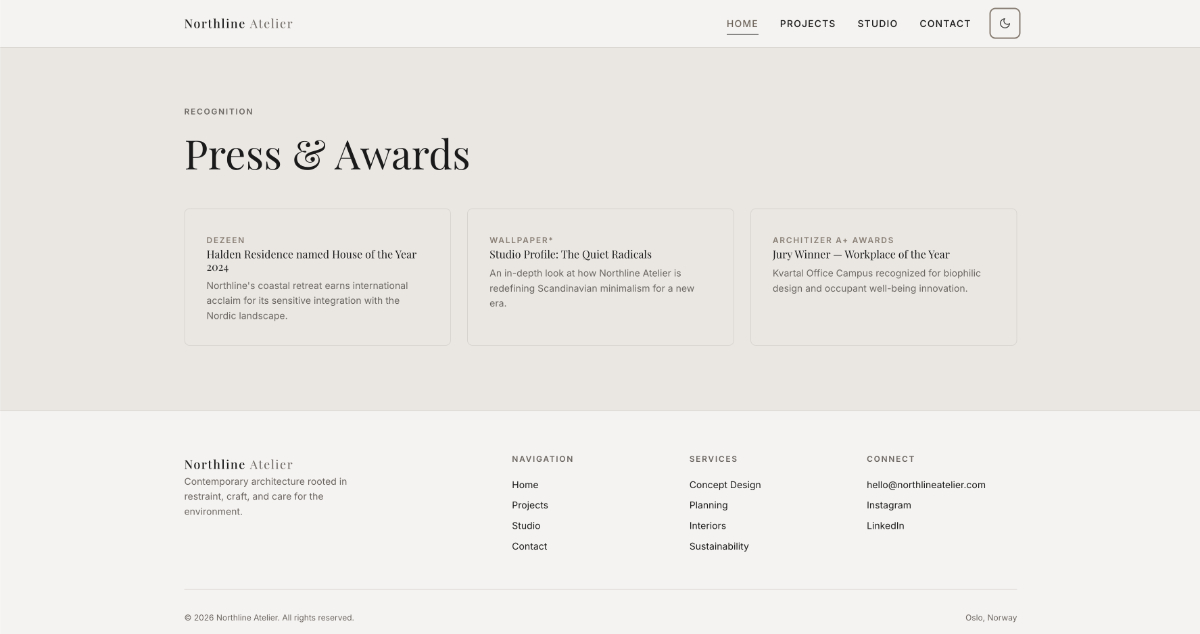
Task: Select CONTACT in the navigation bar
Action: 944,23
